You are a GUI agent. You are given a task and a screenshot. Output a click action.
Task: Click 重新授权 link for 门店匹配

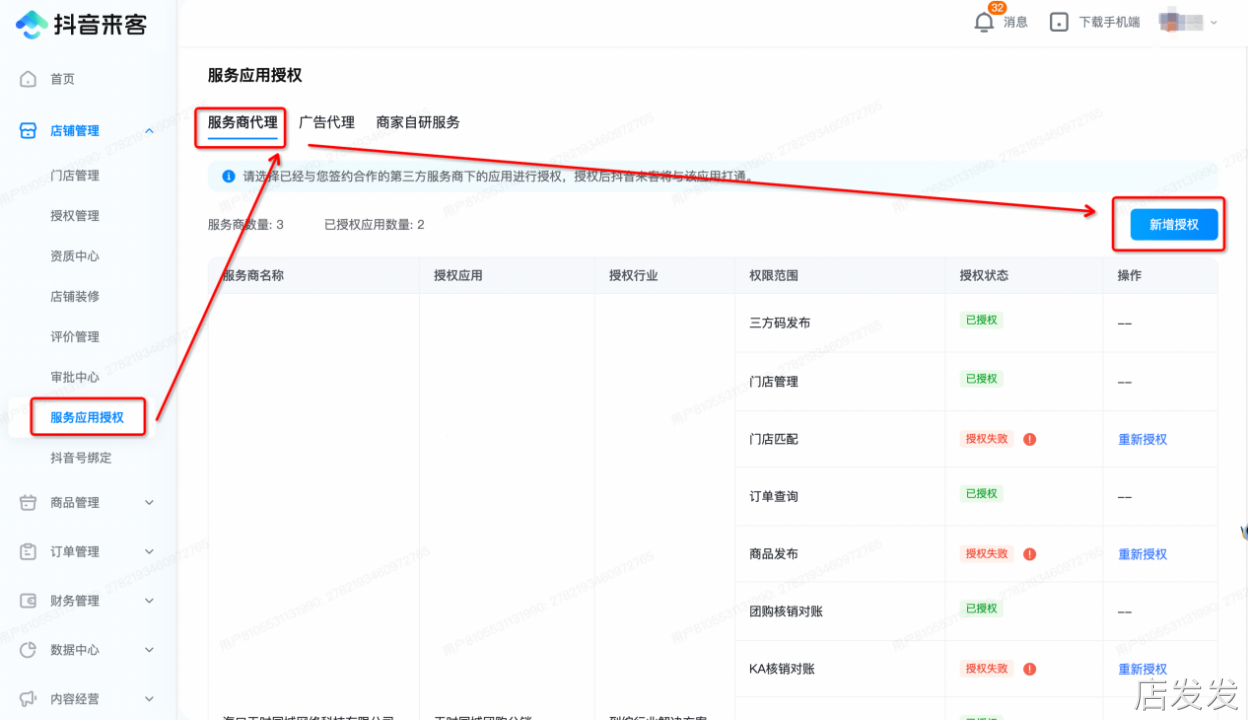tap(1142, 439)
